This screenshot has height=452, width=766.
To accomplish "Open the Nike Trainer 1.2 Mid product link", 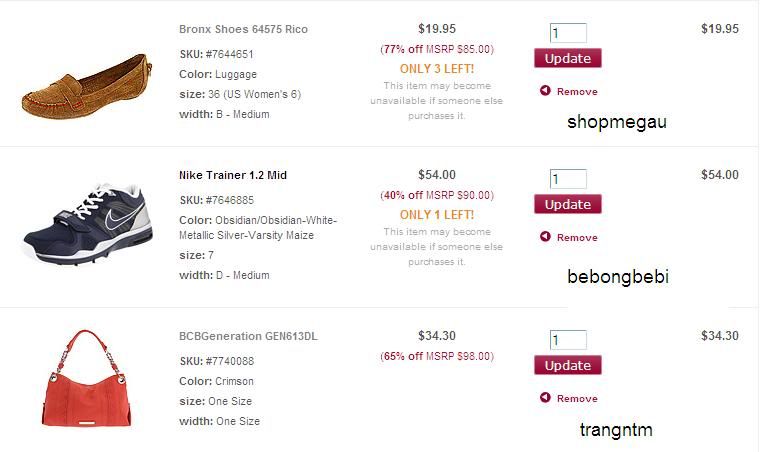I will [233, 175].
